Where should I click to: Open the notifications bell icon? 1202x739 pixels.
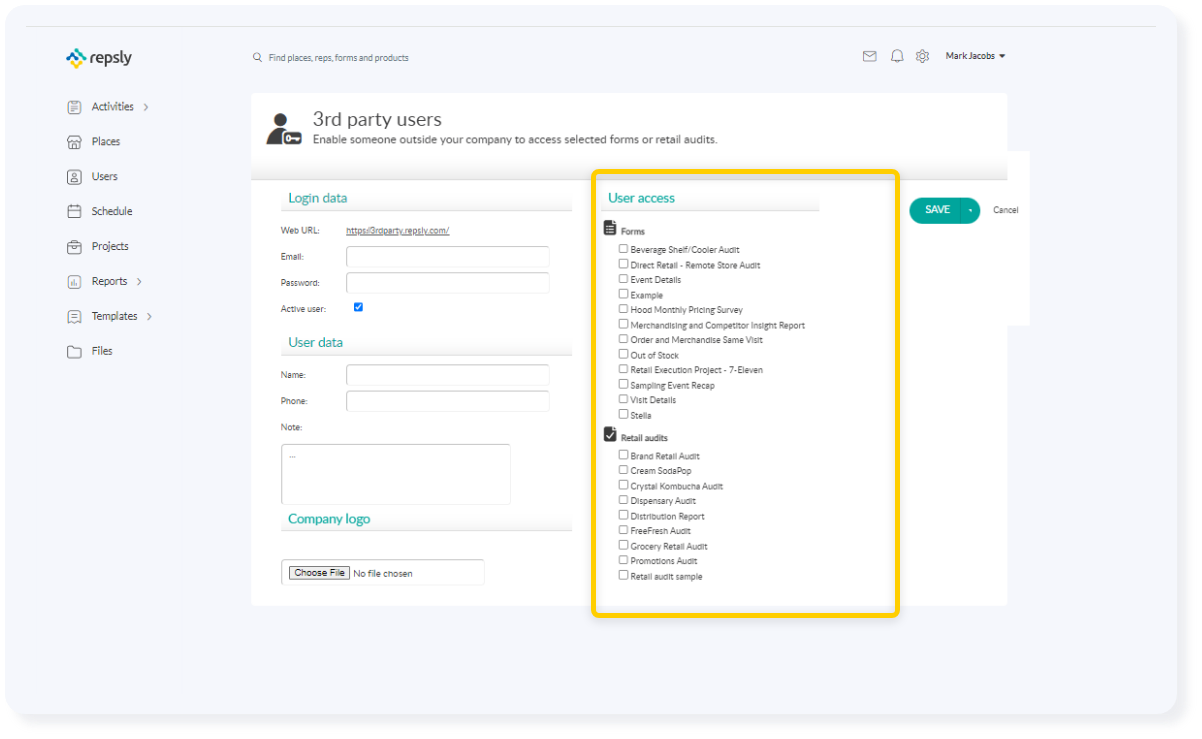tap(897, 56)
